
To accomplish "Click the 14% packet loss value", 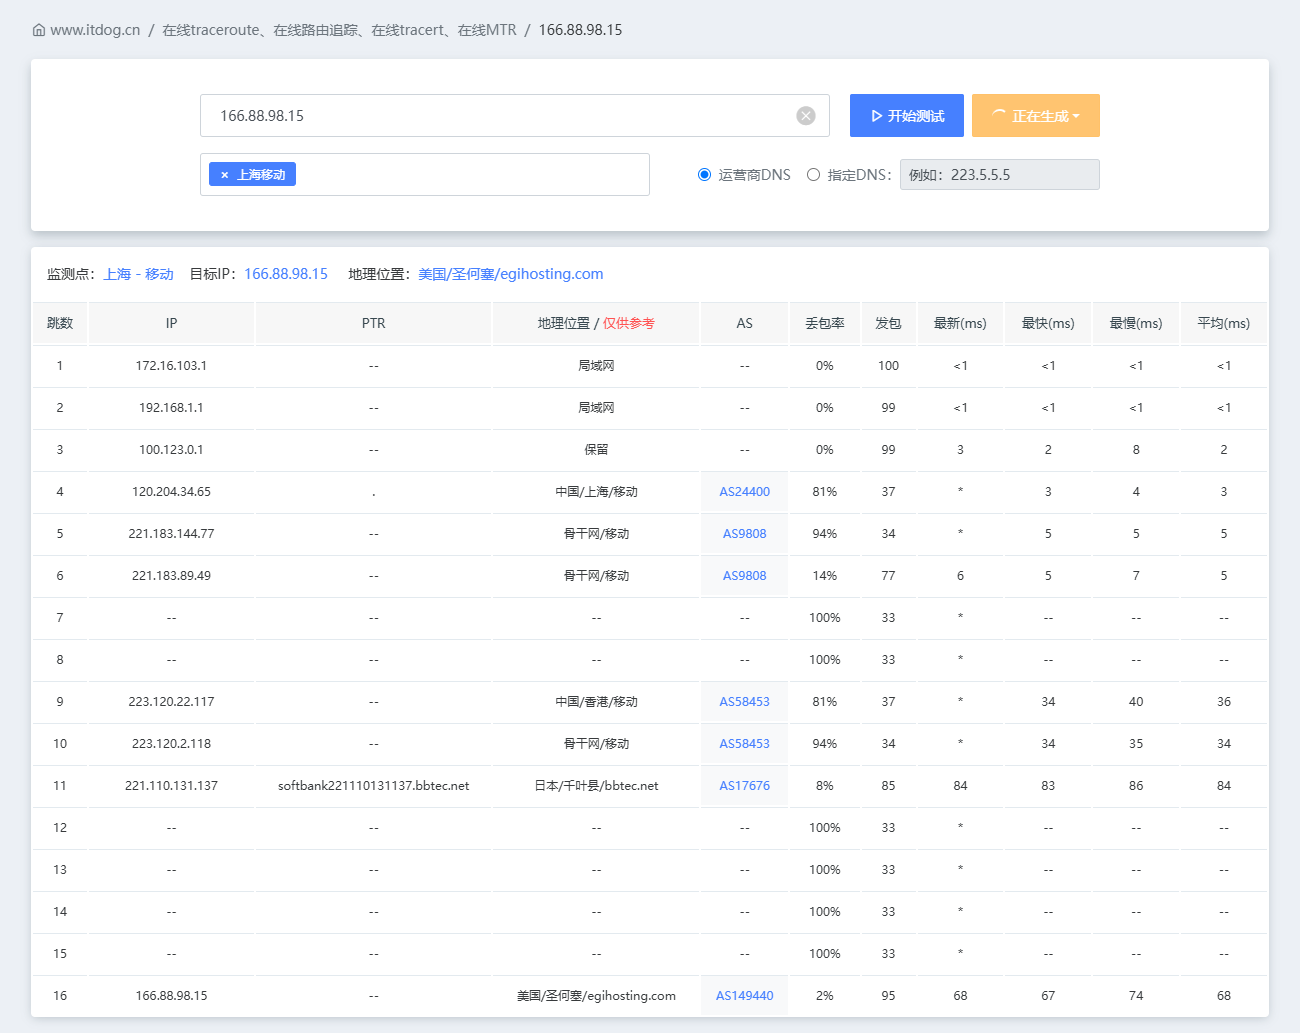I will (825, 576).
